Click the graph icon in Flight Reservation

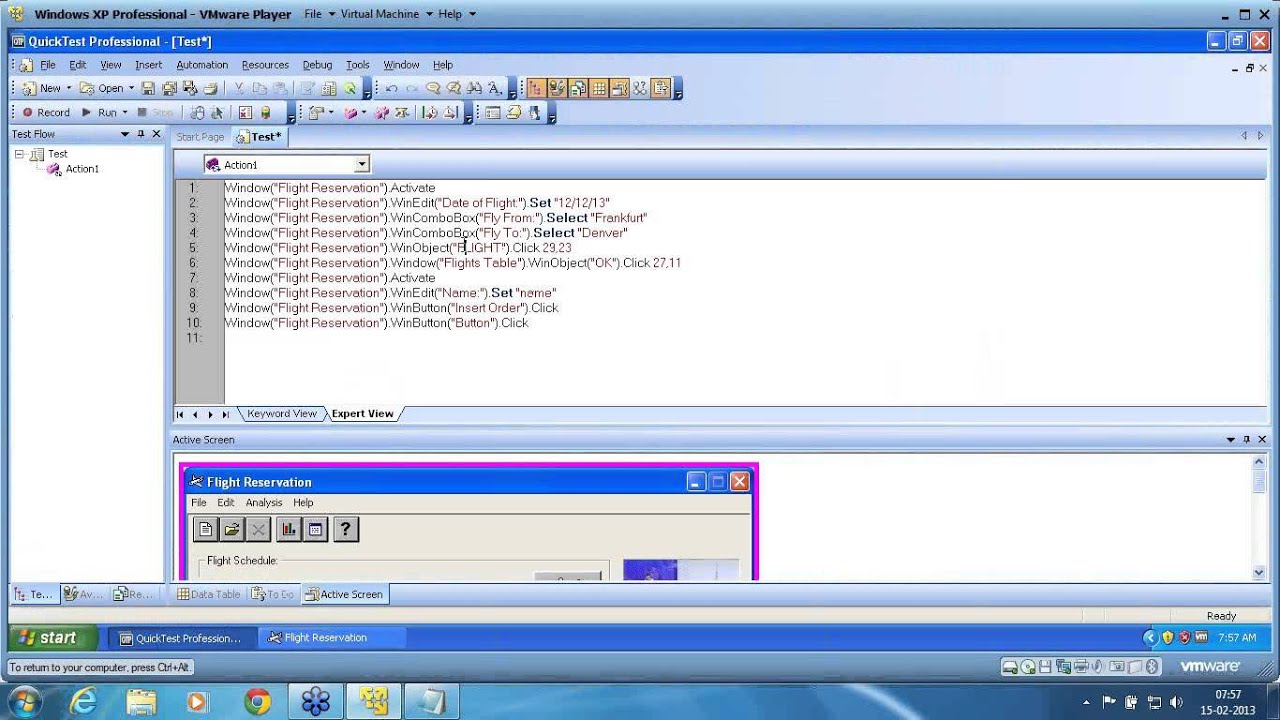tap(288, 530)
